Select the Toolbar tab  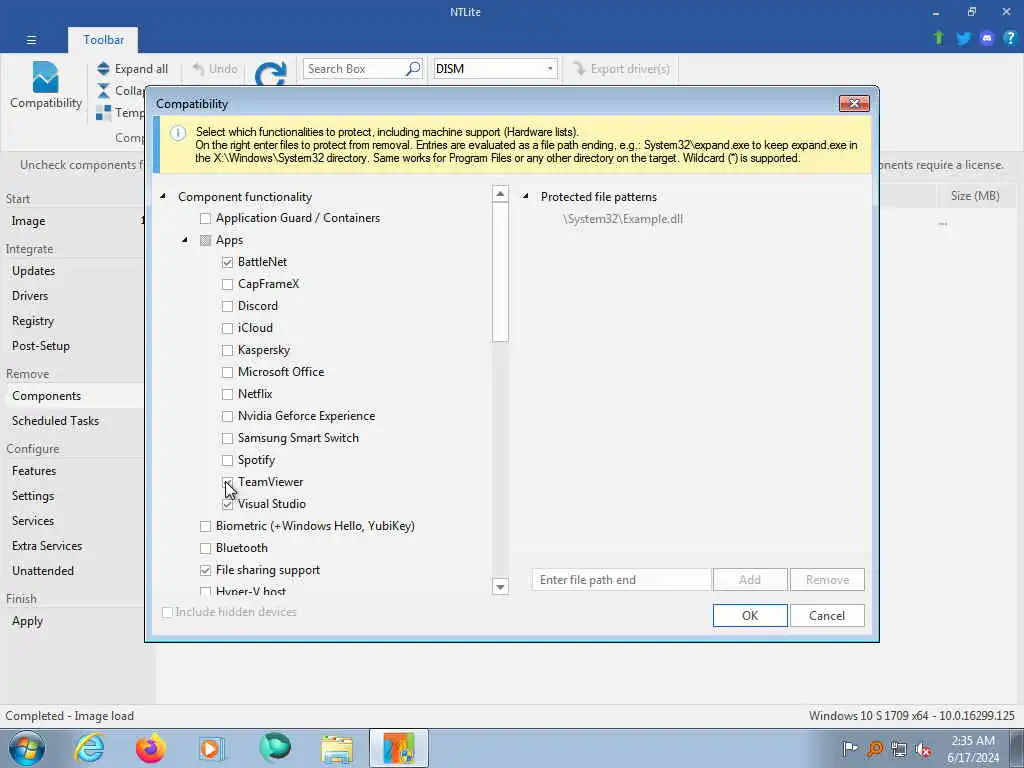point(103,40)
